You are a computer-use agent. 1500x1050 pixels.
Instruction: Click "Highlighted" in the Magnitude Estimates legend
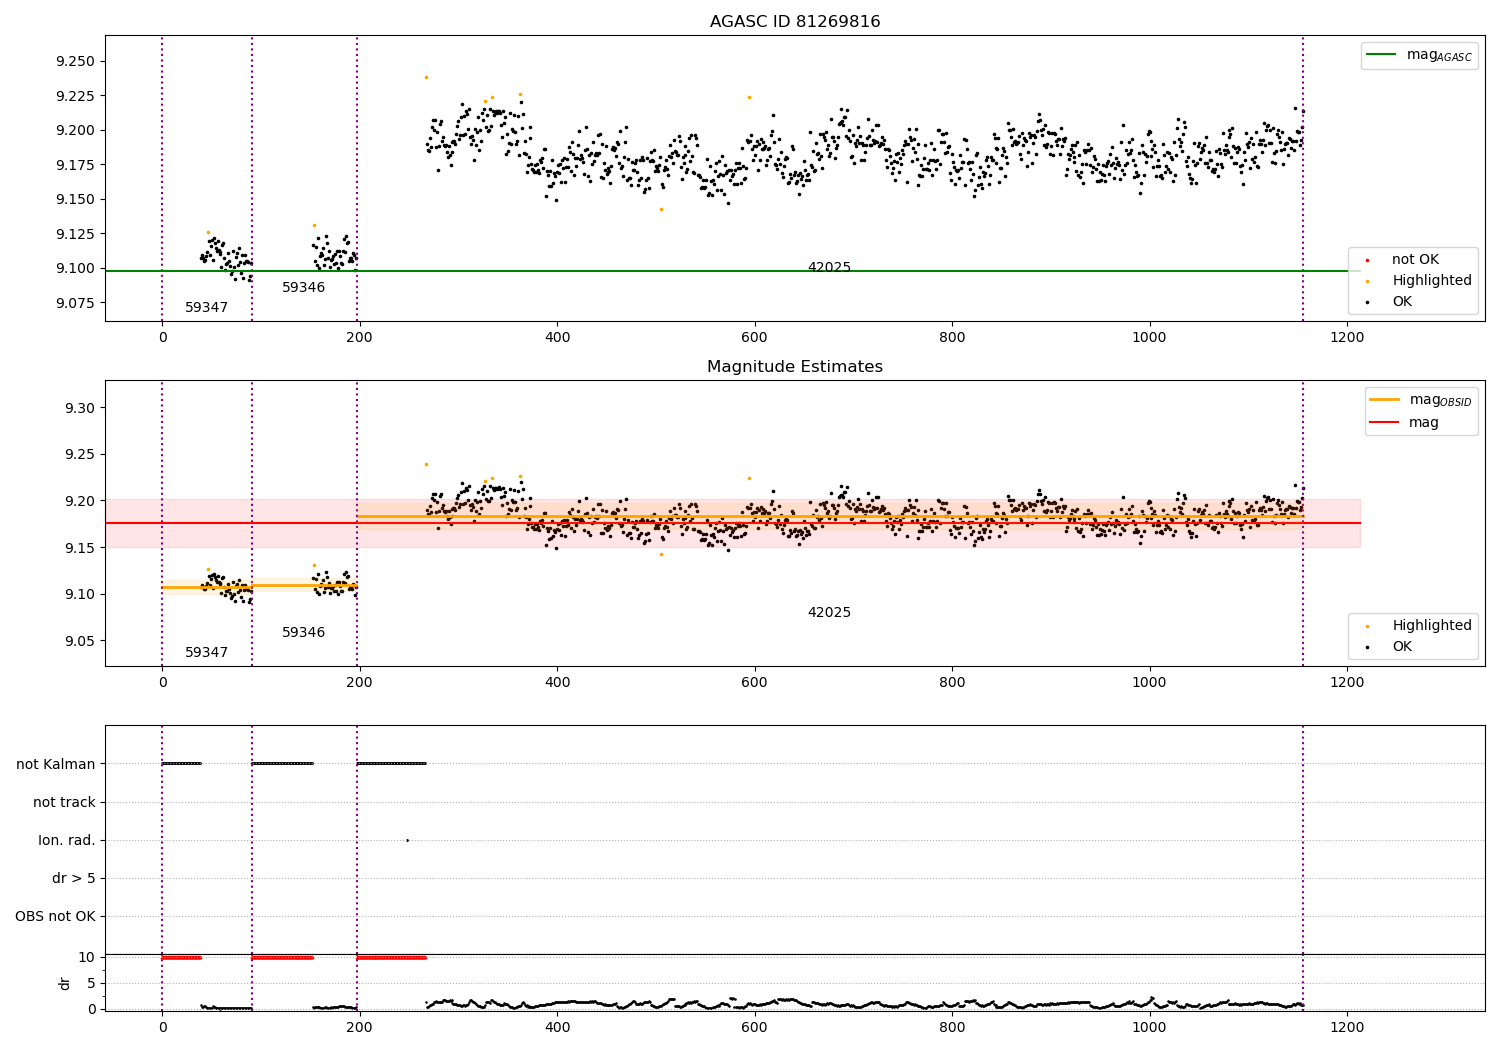[1432, 626]
